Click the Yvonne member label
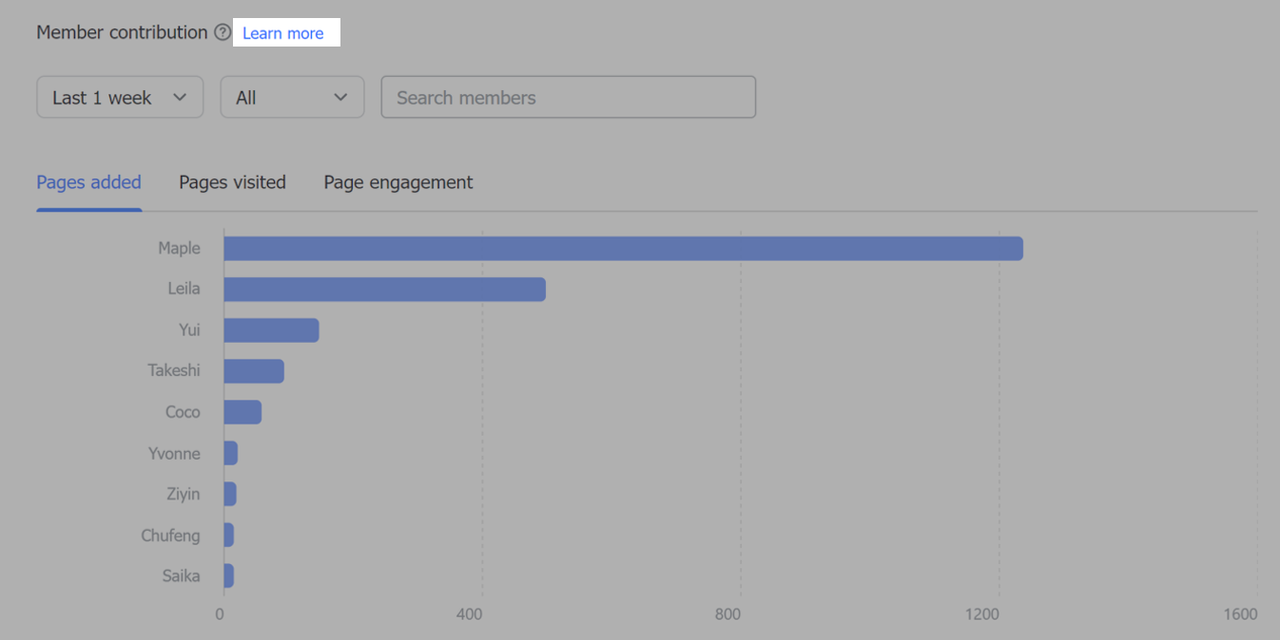 [x=174, y=453]
